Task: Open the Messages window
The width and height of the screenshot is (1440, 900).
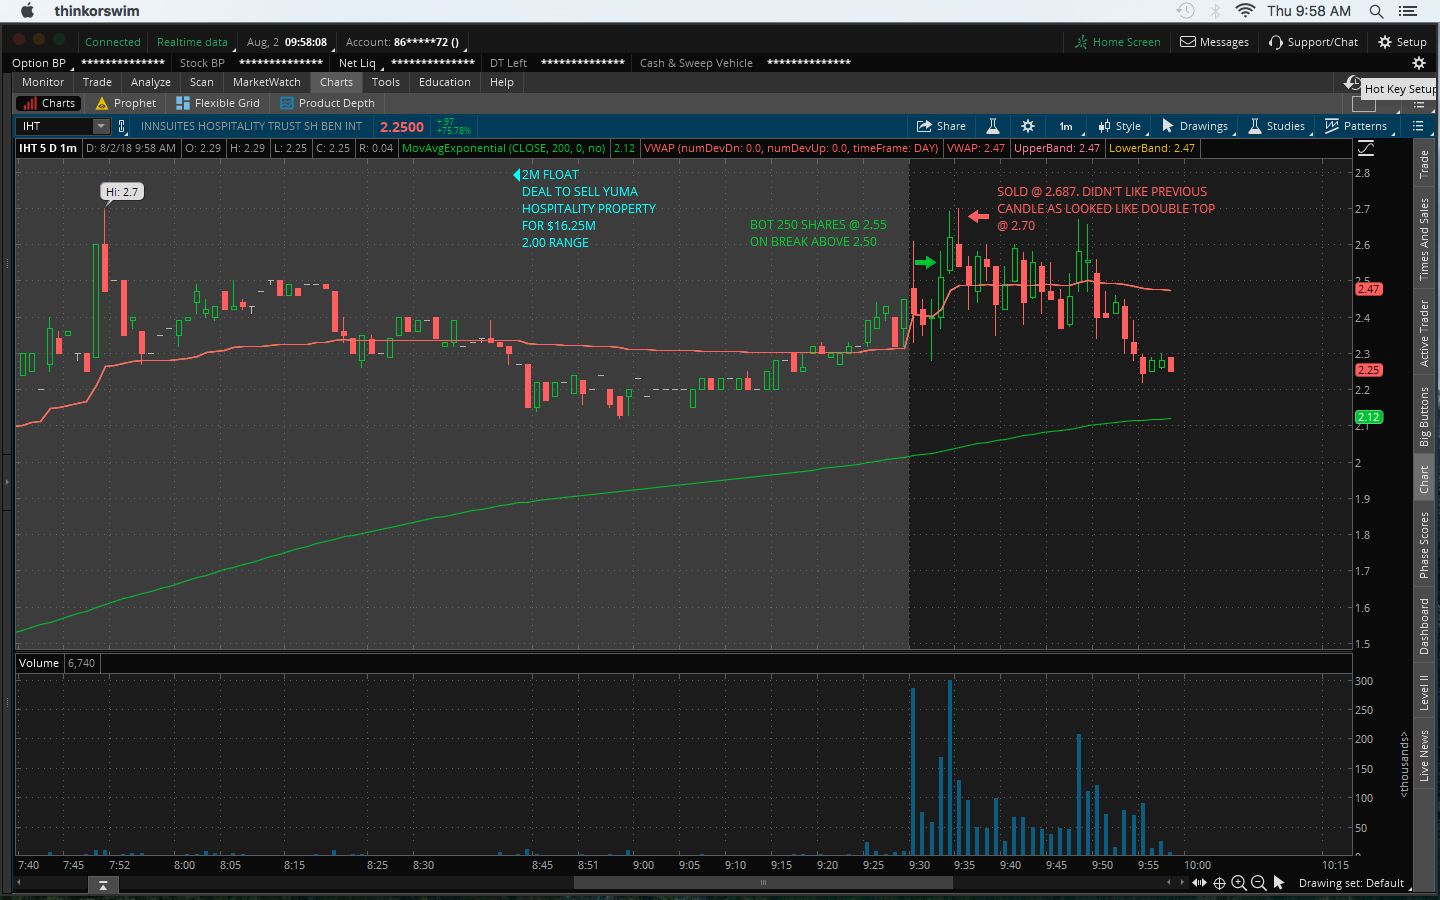Action: 1214,42
